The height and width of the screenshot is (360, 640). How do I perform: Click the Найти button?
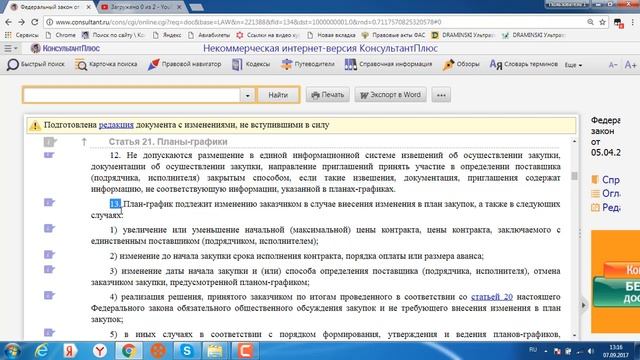click(278, 95)
